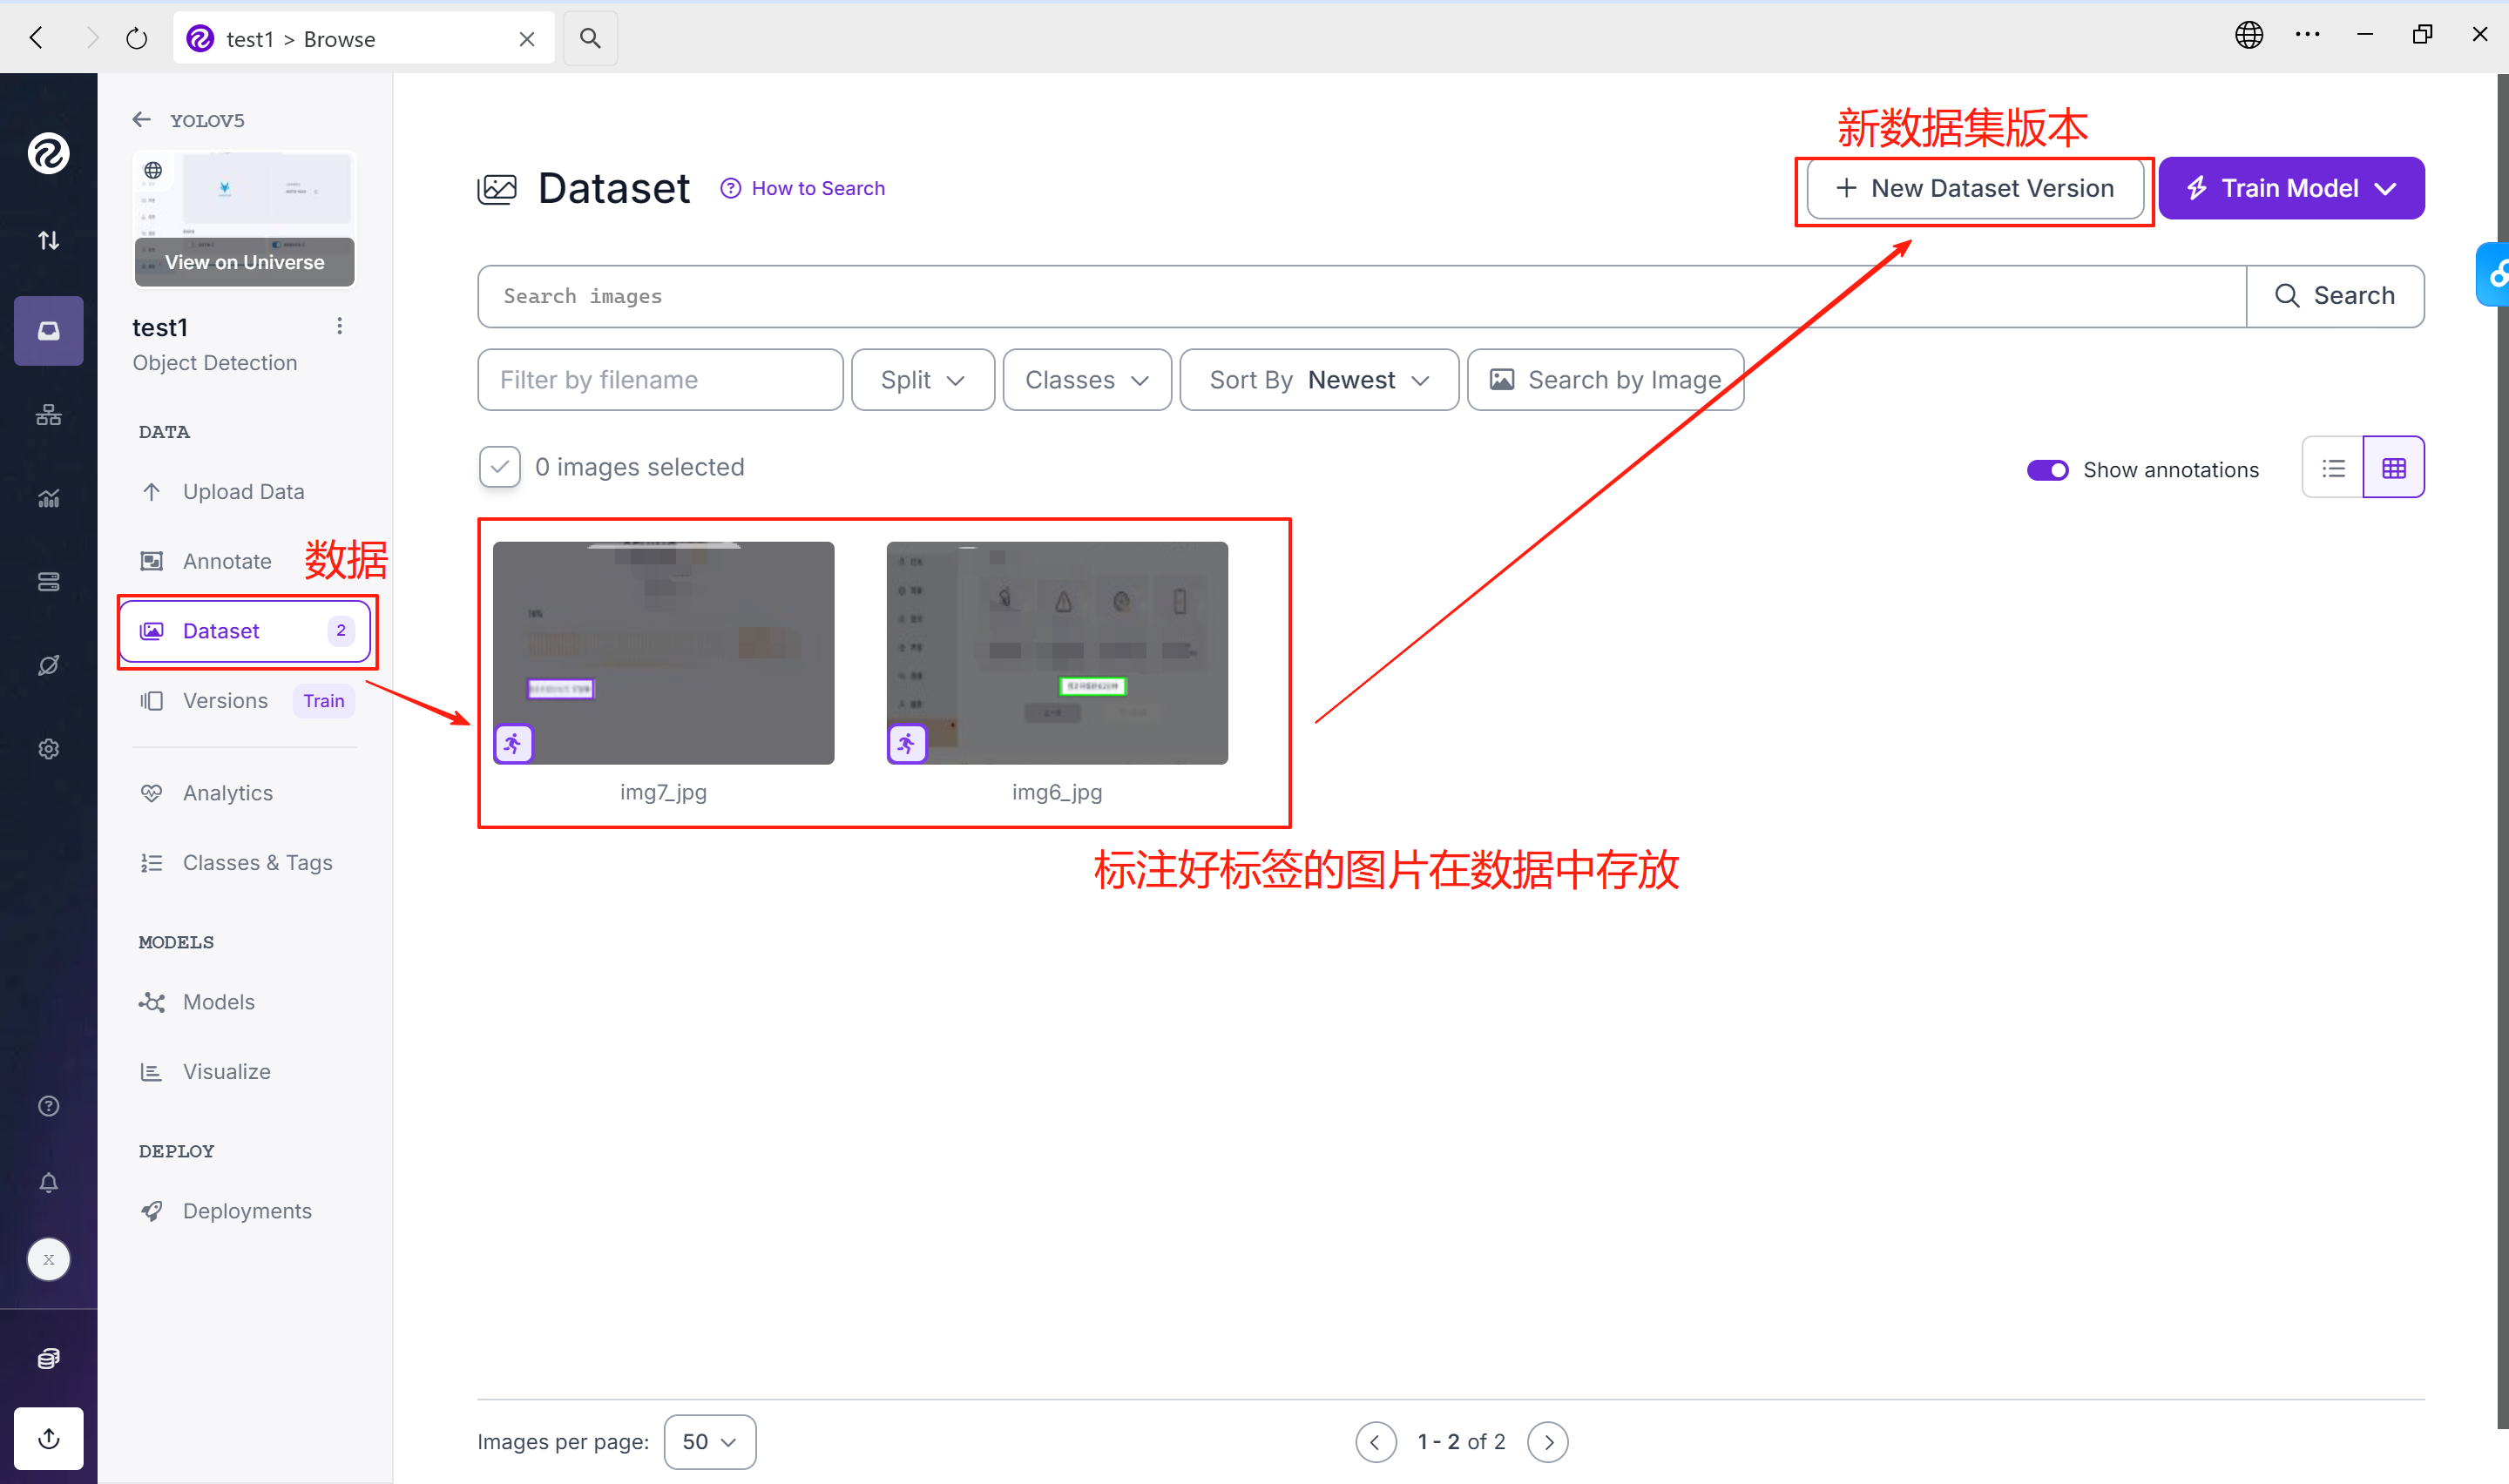Expand the Classes filter dropdown
The image size is (2509, 1484).
1086,380
